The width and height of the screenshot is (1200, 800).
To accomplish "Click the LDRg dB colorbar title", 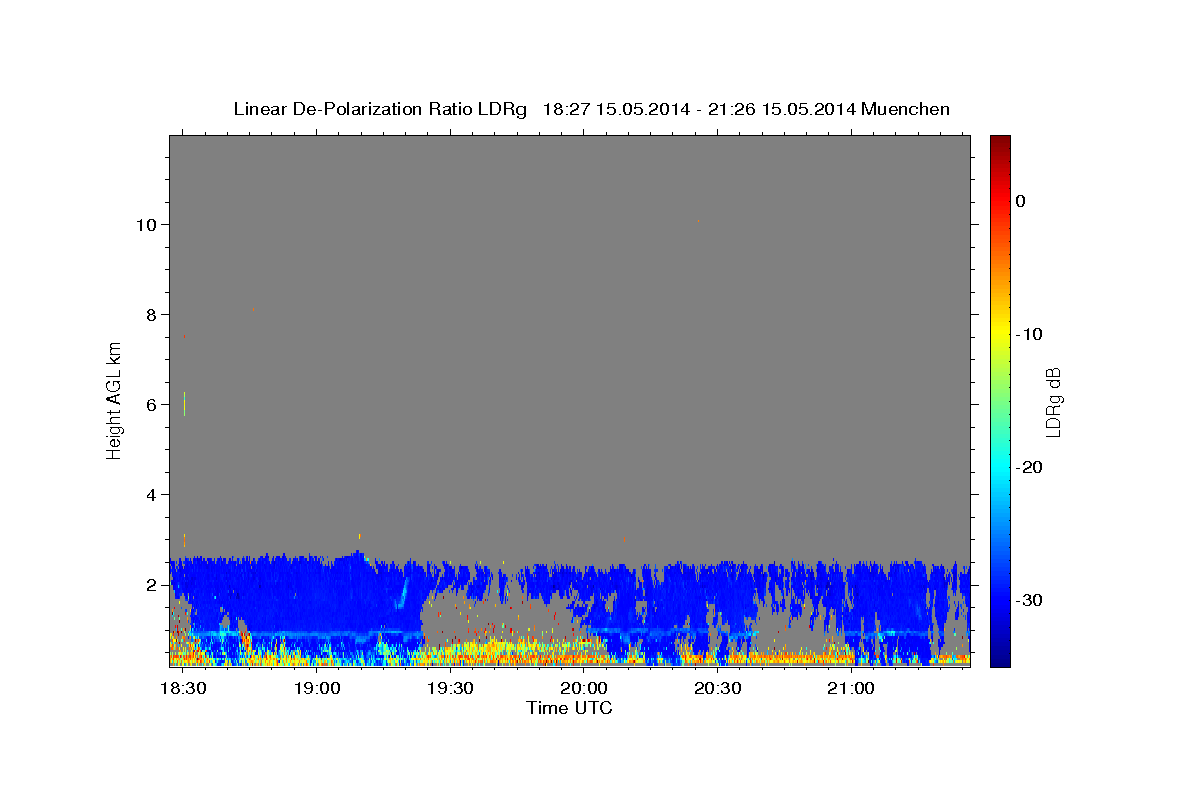I will tap(1053, 401).
